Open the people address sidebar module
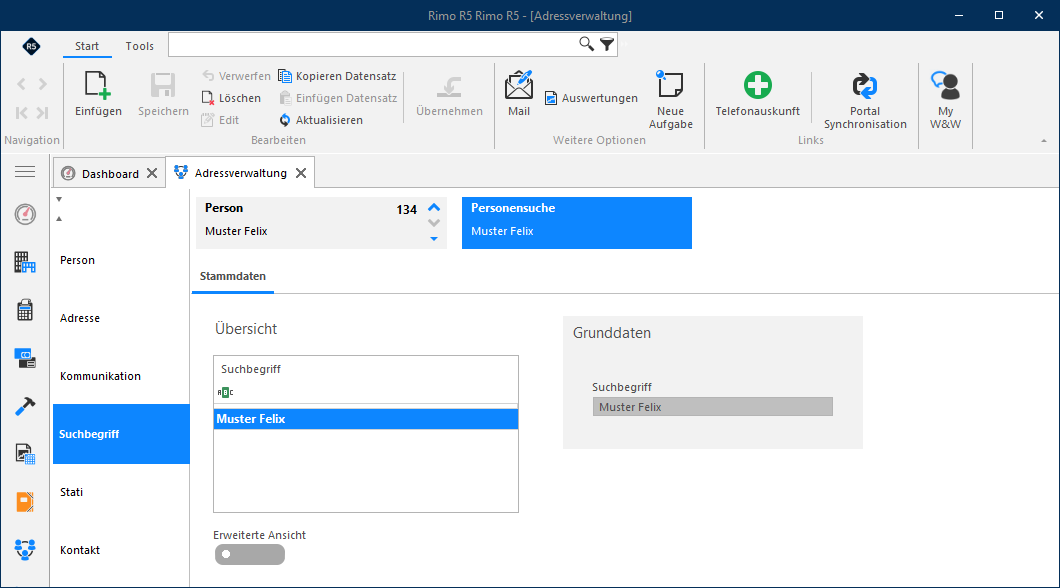Image resolution: width=1060 pixels, height=588 pixels. [25, 549]
